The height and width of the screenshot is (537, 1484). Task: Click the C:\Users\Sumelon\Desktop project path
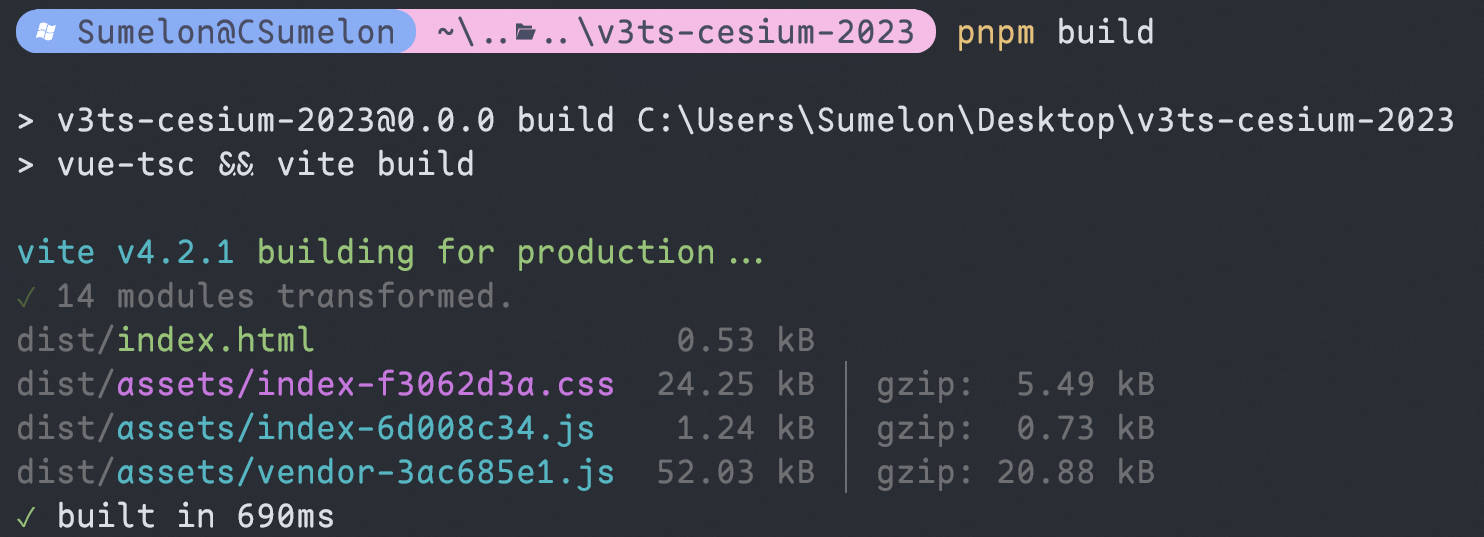875,120
